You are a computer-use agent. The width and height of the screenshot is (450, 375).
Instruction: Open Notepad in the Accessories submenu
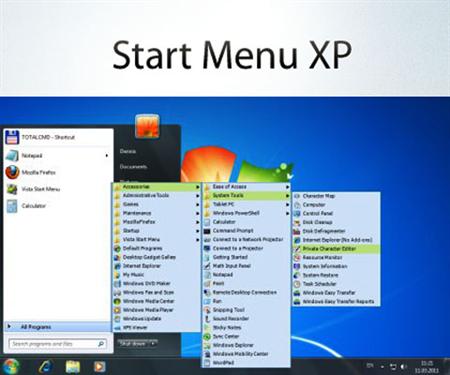[x=247, y=275]
